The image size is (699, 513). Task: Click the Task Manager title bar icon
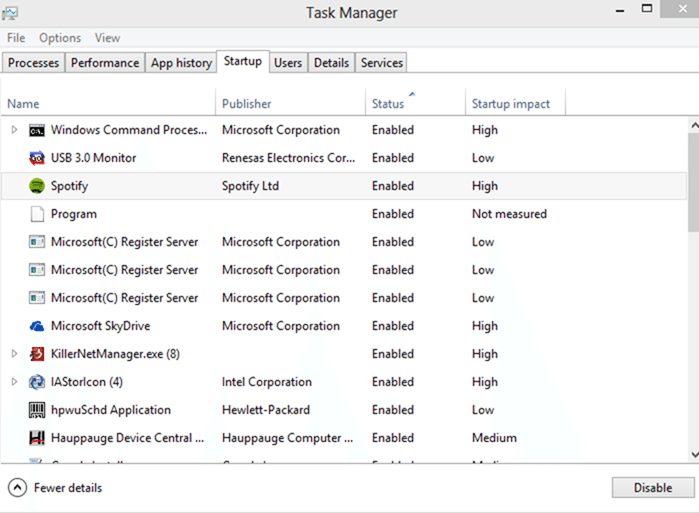click(x=10, y=13)
